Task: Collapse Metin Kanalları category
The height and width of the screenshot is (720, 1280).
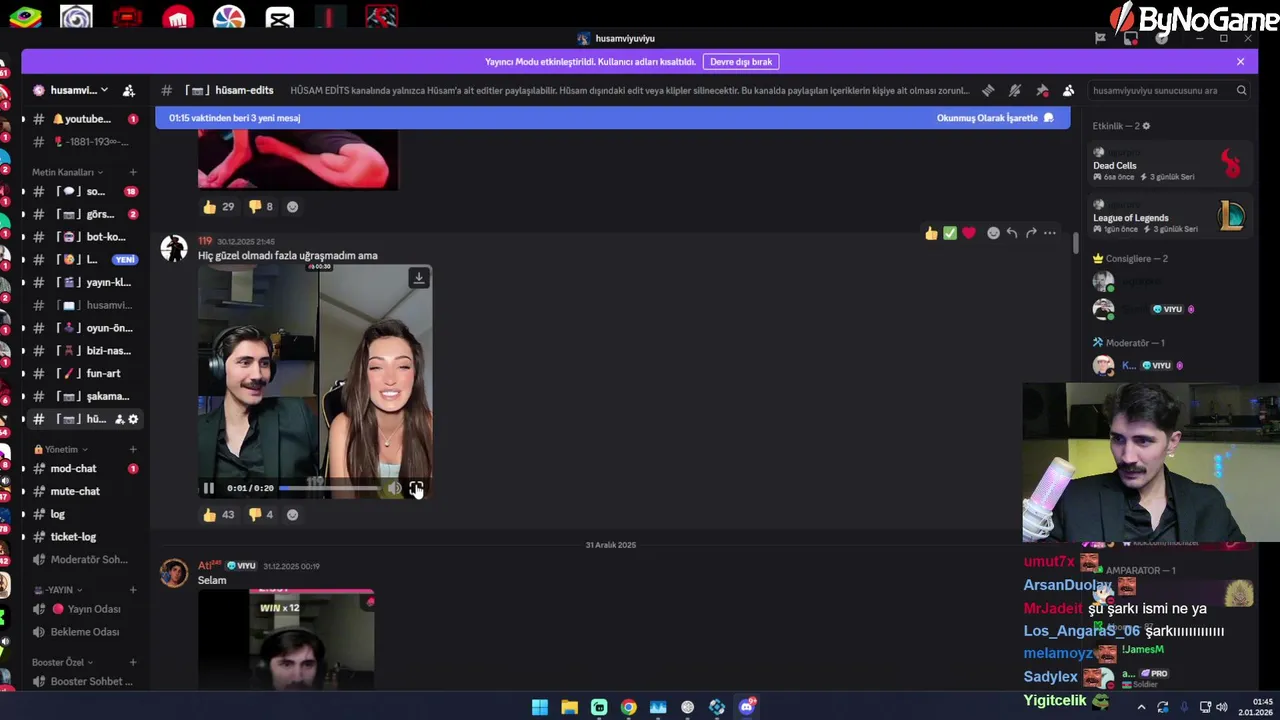Action: 67,172
